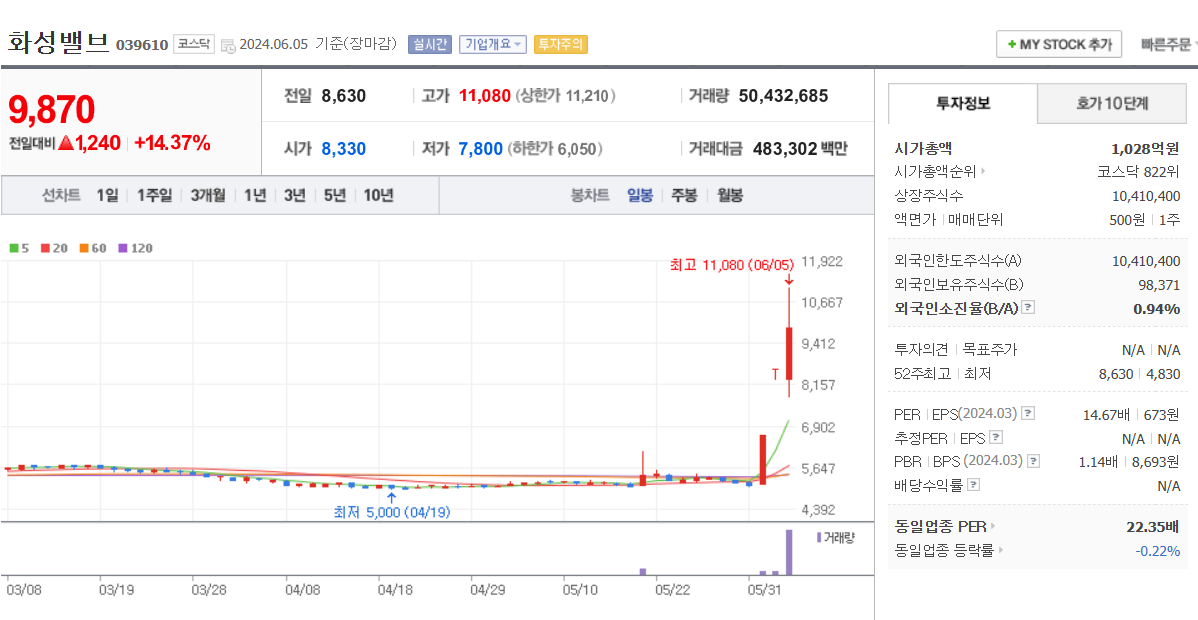Click the 코스닥 market badge
The image size is (1198, 620).
click(x=194, y=44)
